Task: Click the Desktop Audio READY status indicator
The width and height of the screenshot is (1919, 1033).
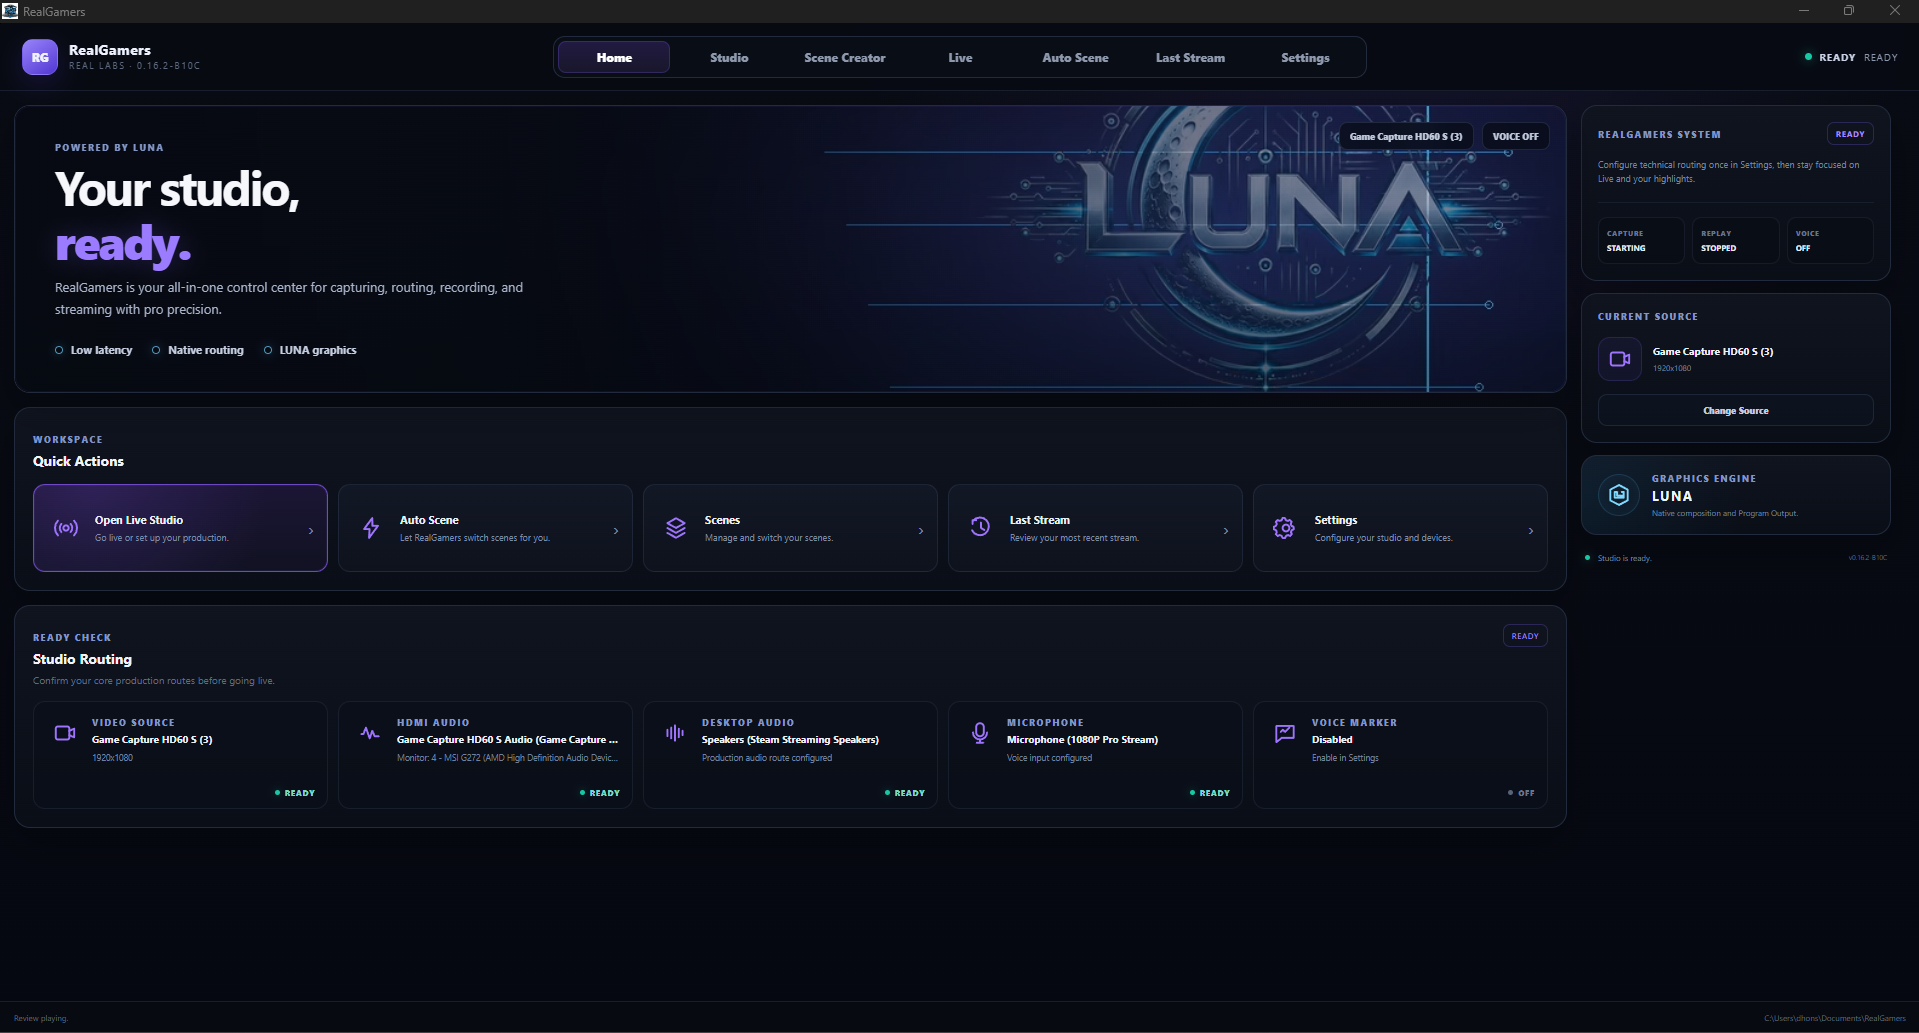Action: pyautogui.click(x=905, y=793)
